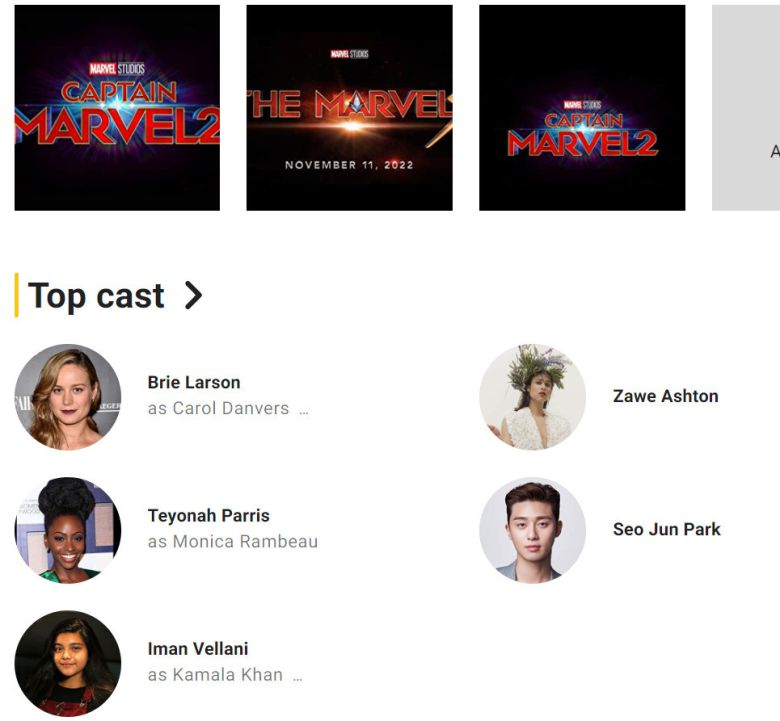Click the Monica Rambeau character link
780x721 pixels.
[x=245, y=542]
